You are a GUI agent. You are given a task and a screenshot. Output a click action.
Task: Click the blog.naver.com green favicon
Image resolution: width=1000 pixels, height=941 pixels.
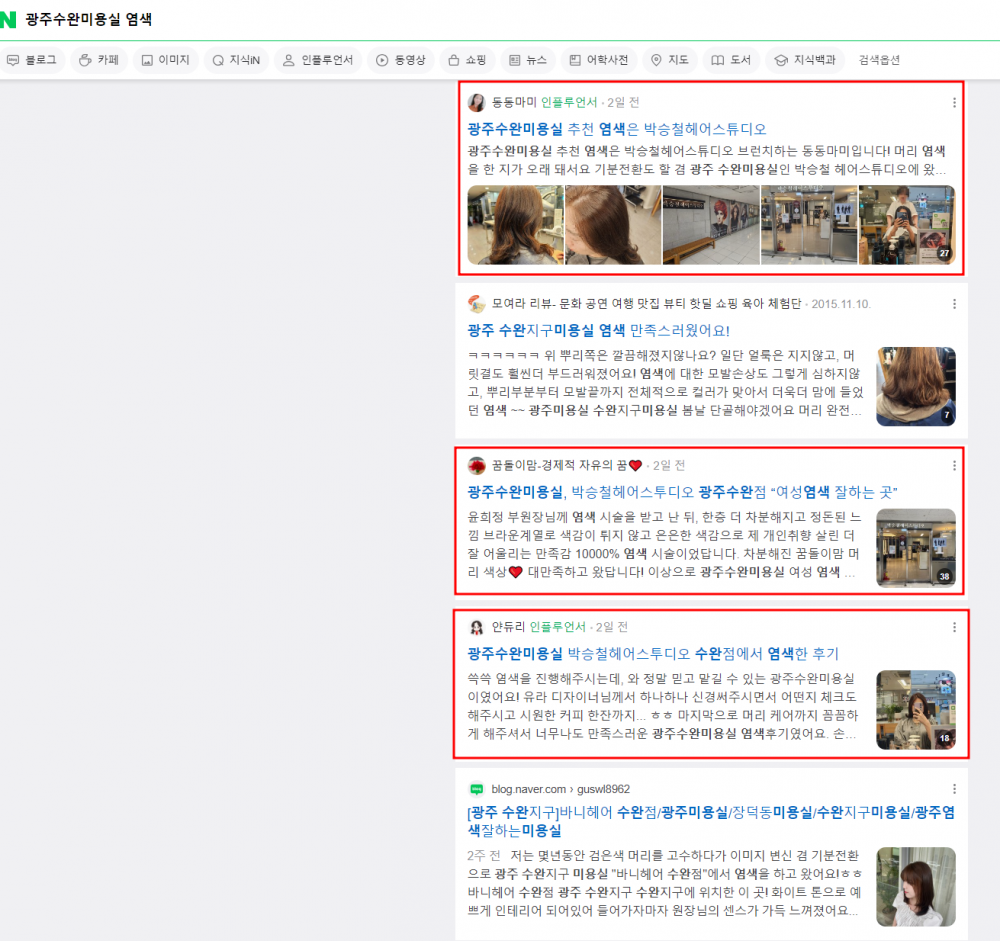point(477,789)
